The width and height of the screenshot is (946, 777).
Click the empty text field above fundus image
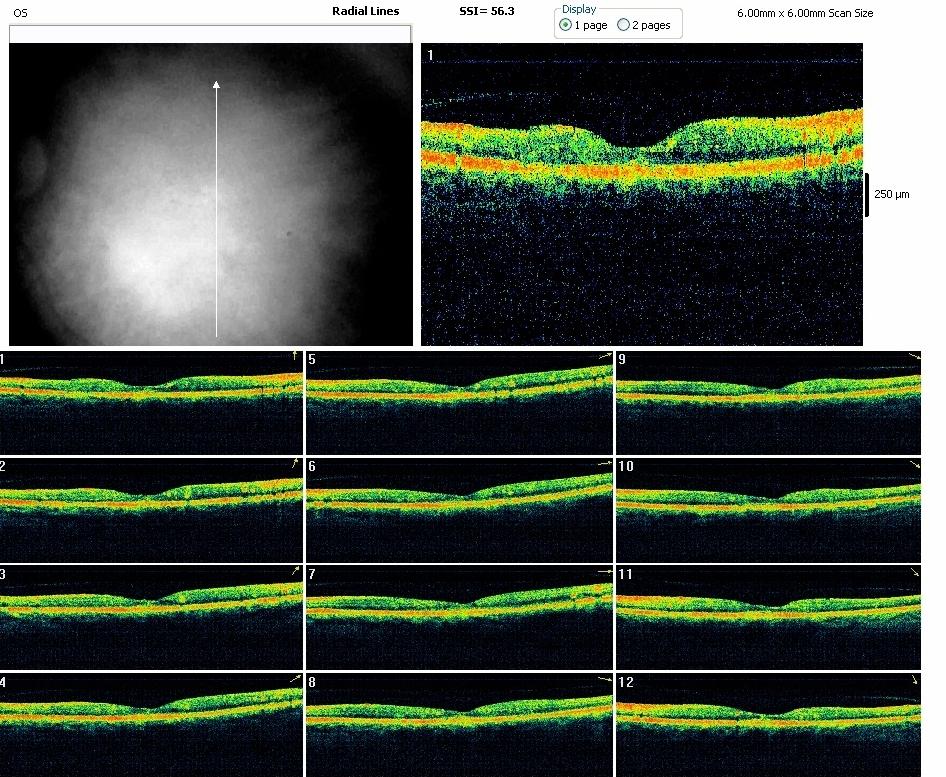[x=210, y=34]
